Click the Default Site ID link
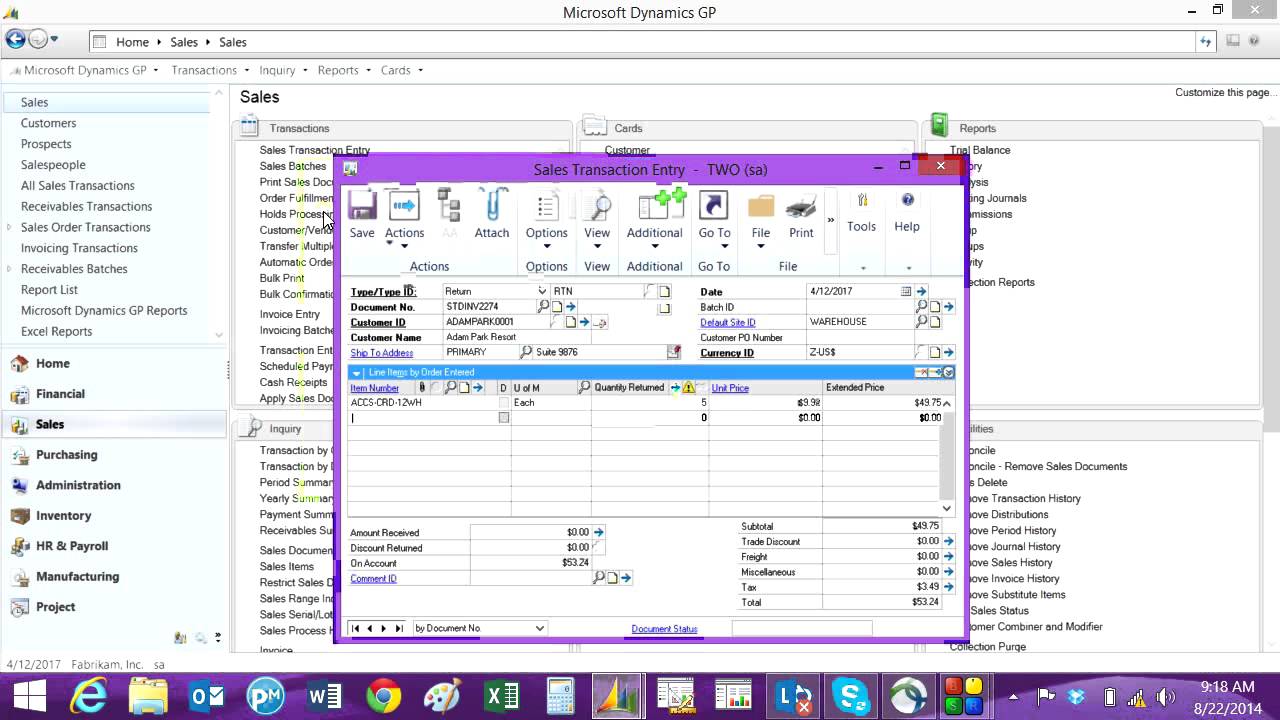The image size is (1280, 720). 727,322
